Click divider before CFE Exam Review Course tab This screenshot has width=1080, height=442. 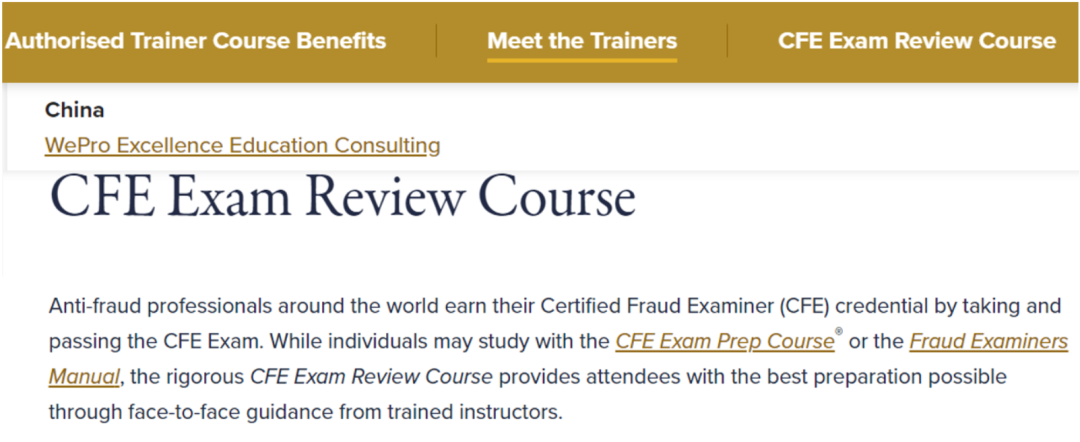727,41
